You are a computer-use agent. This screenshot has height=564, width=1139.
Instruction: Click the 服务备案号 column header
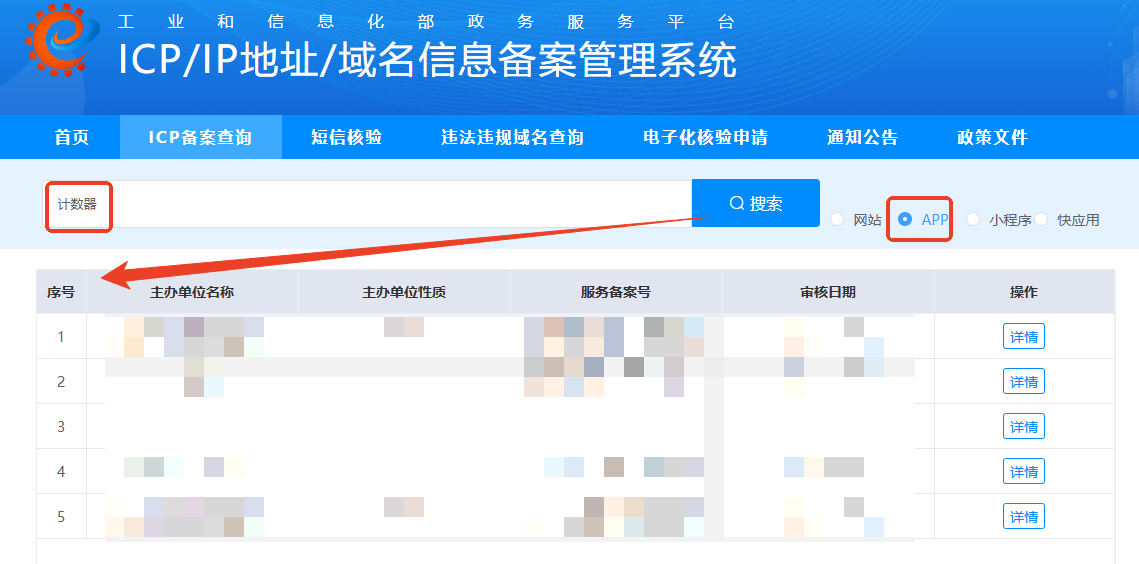point(616,292)
